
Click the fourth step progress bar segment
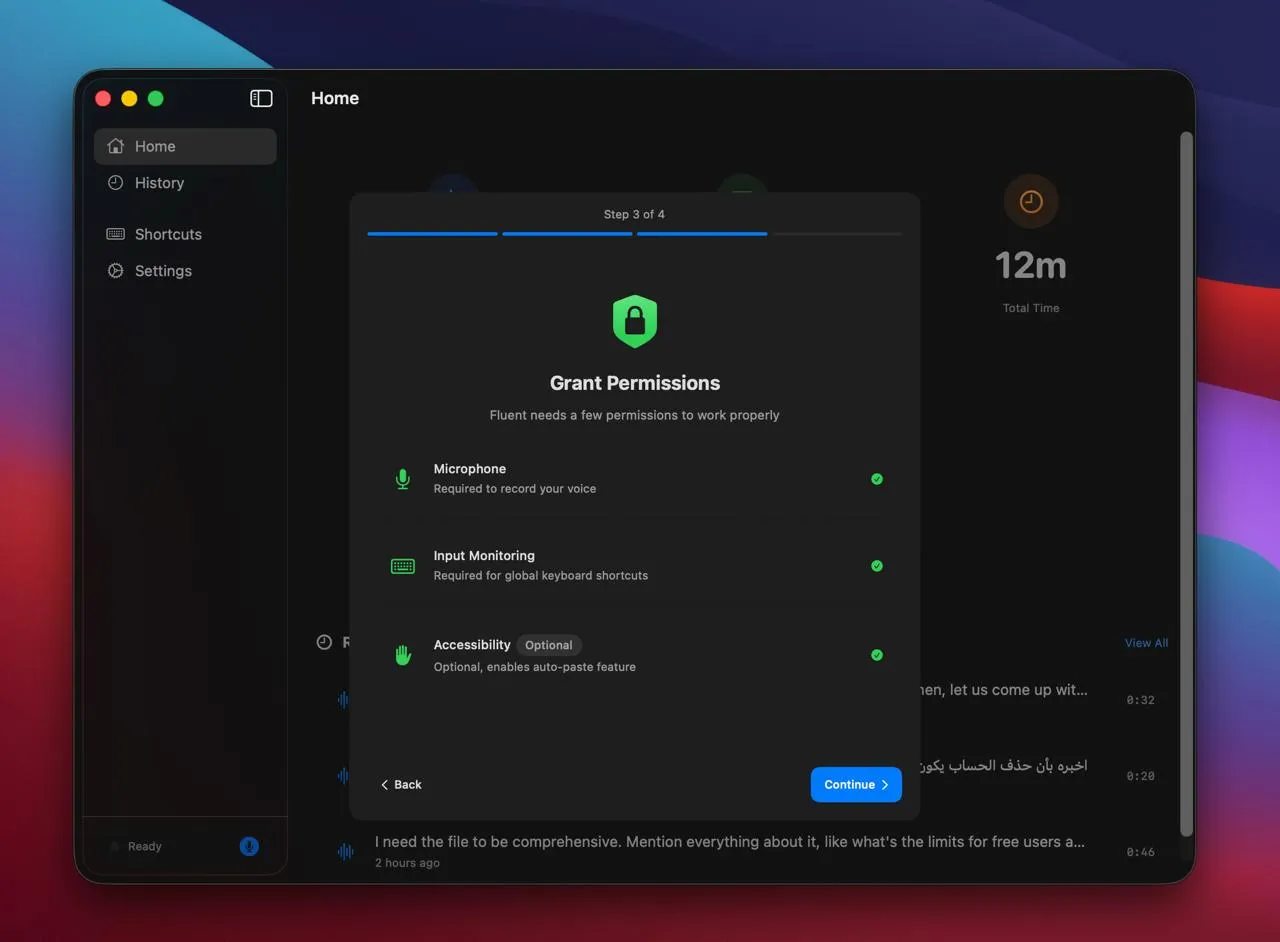[837, 234]
